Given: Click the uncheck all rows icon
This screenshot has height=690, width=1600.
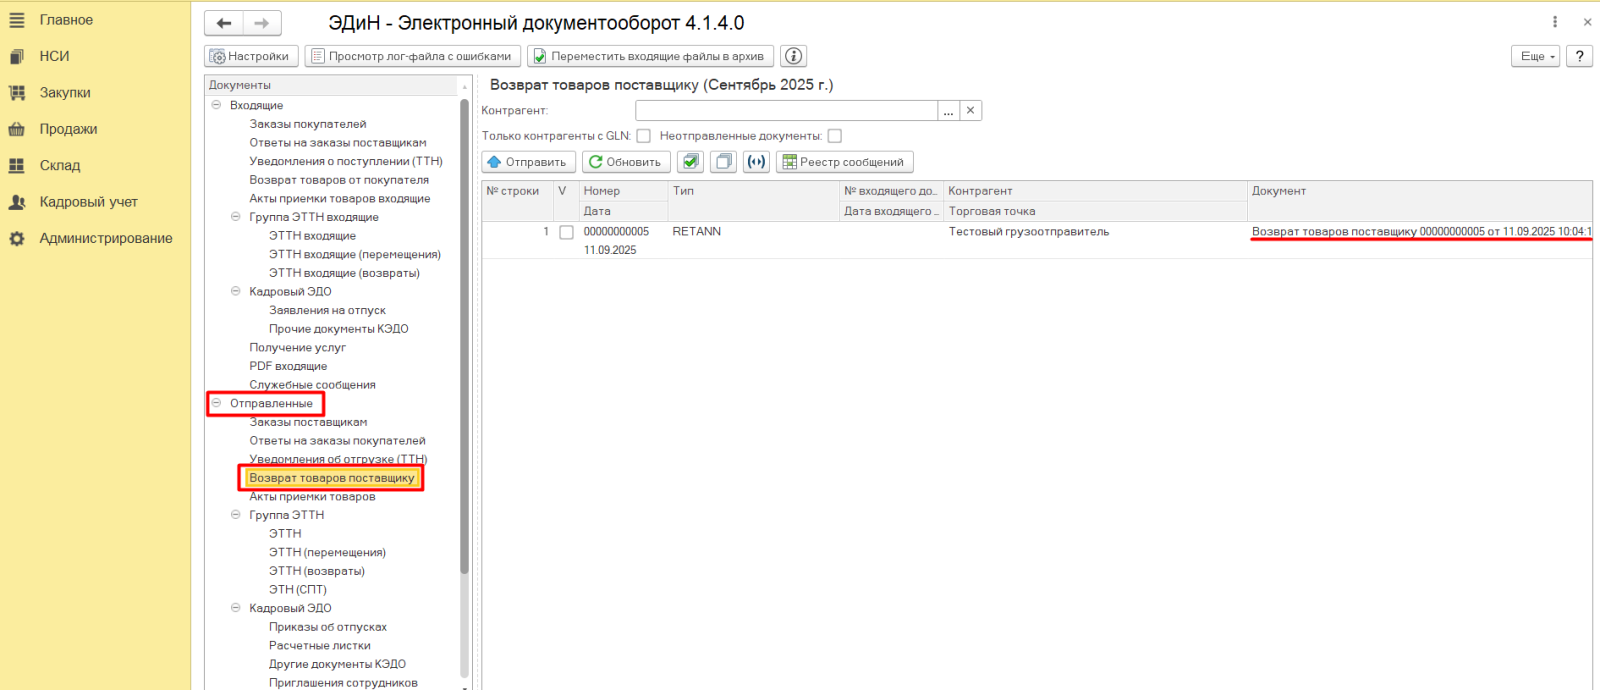Looking at the screenshot, I should pos(723,162).
